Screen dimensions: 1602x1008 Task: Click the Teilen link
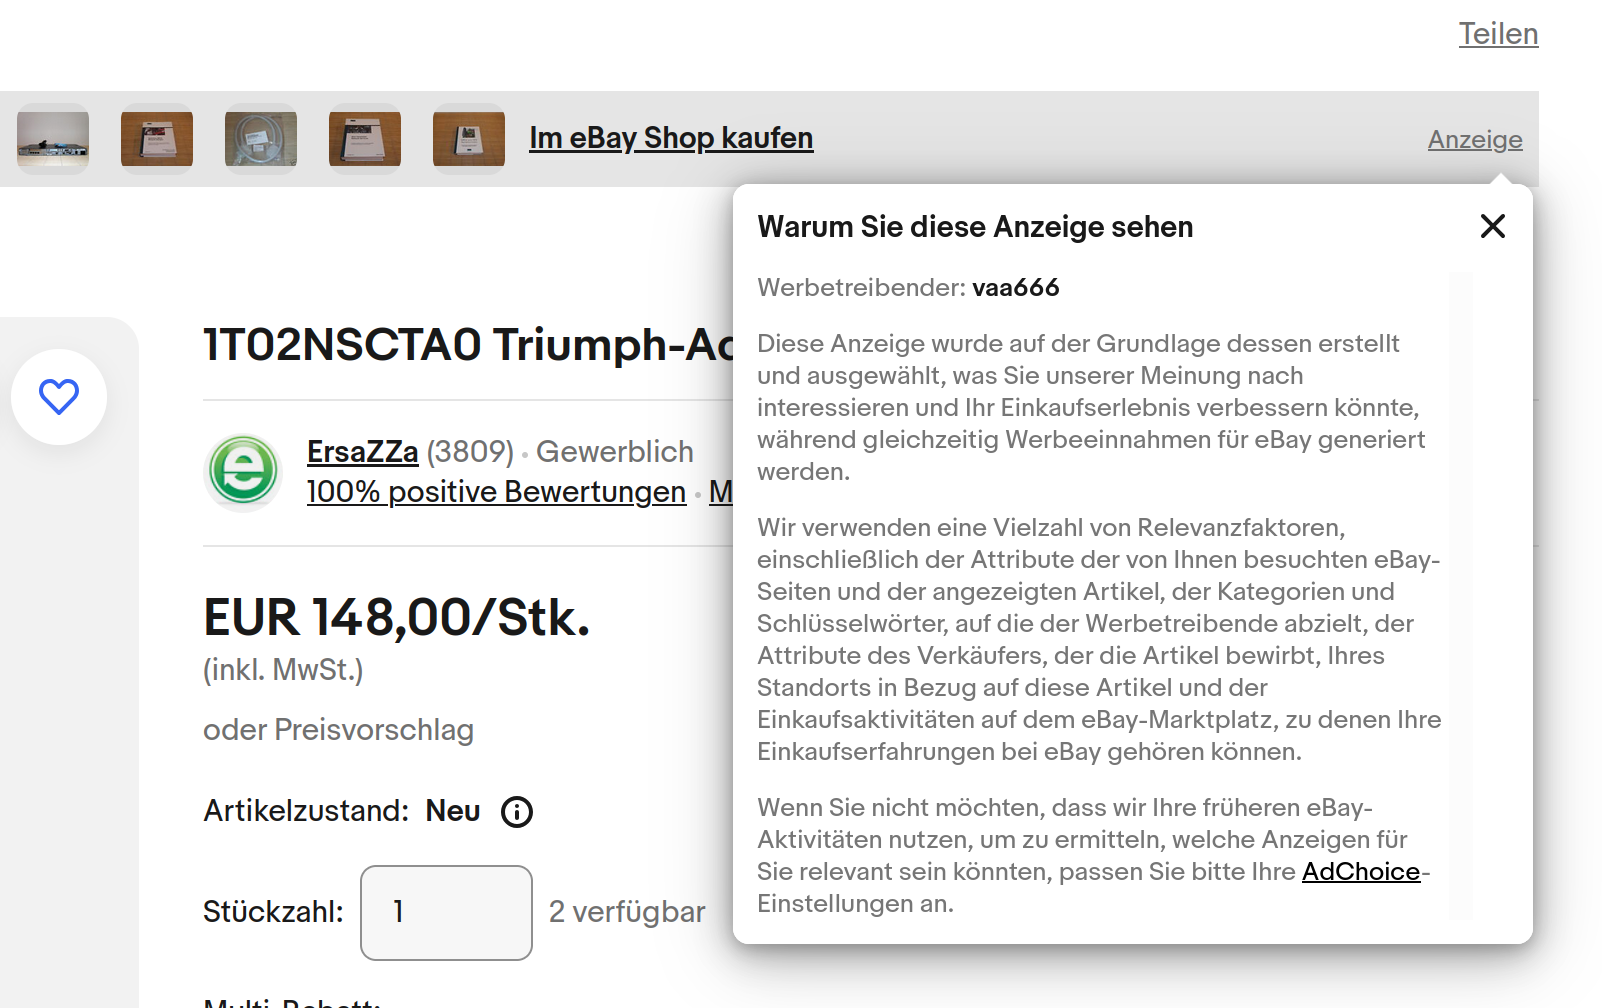[x=1498, y=34]
